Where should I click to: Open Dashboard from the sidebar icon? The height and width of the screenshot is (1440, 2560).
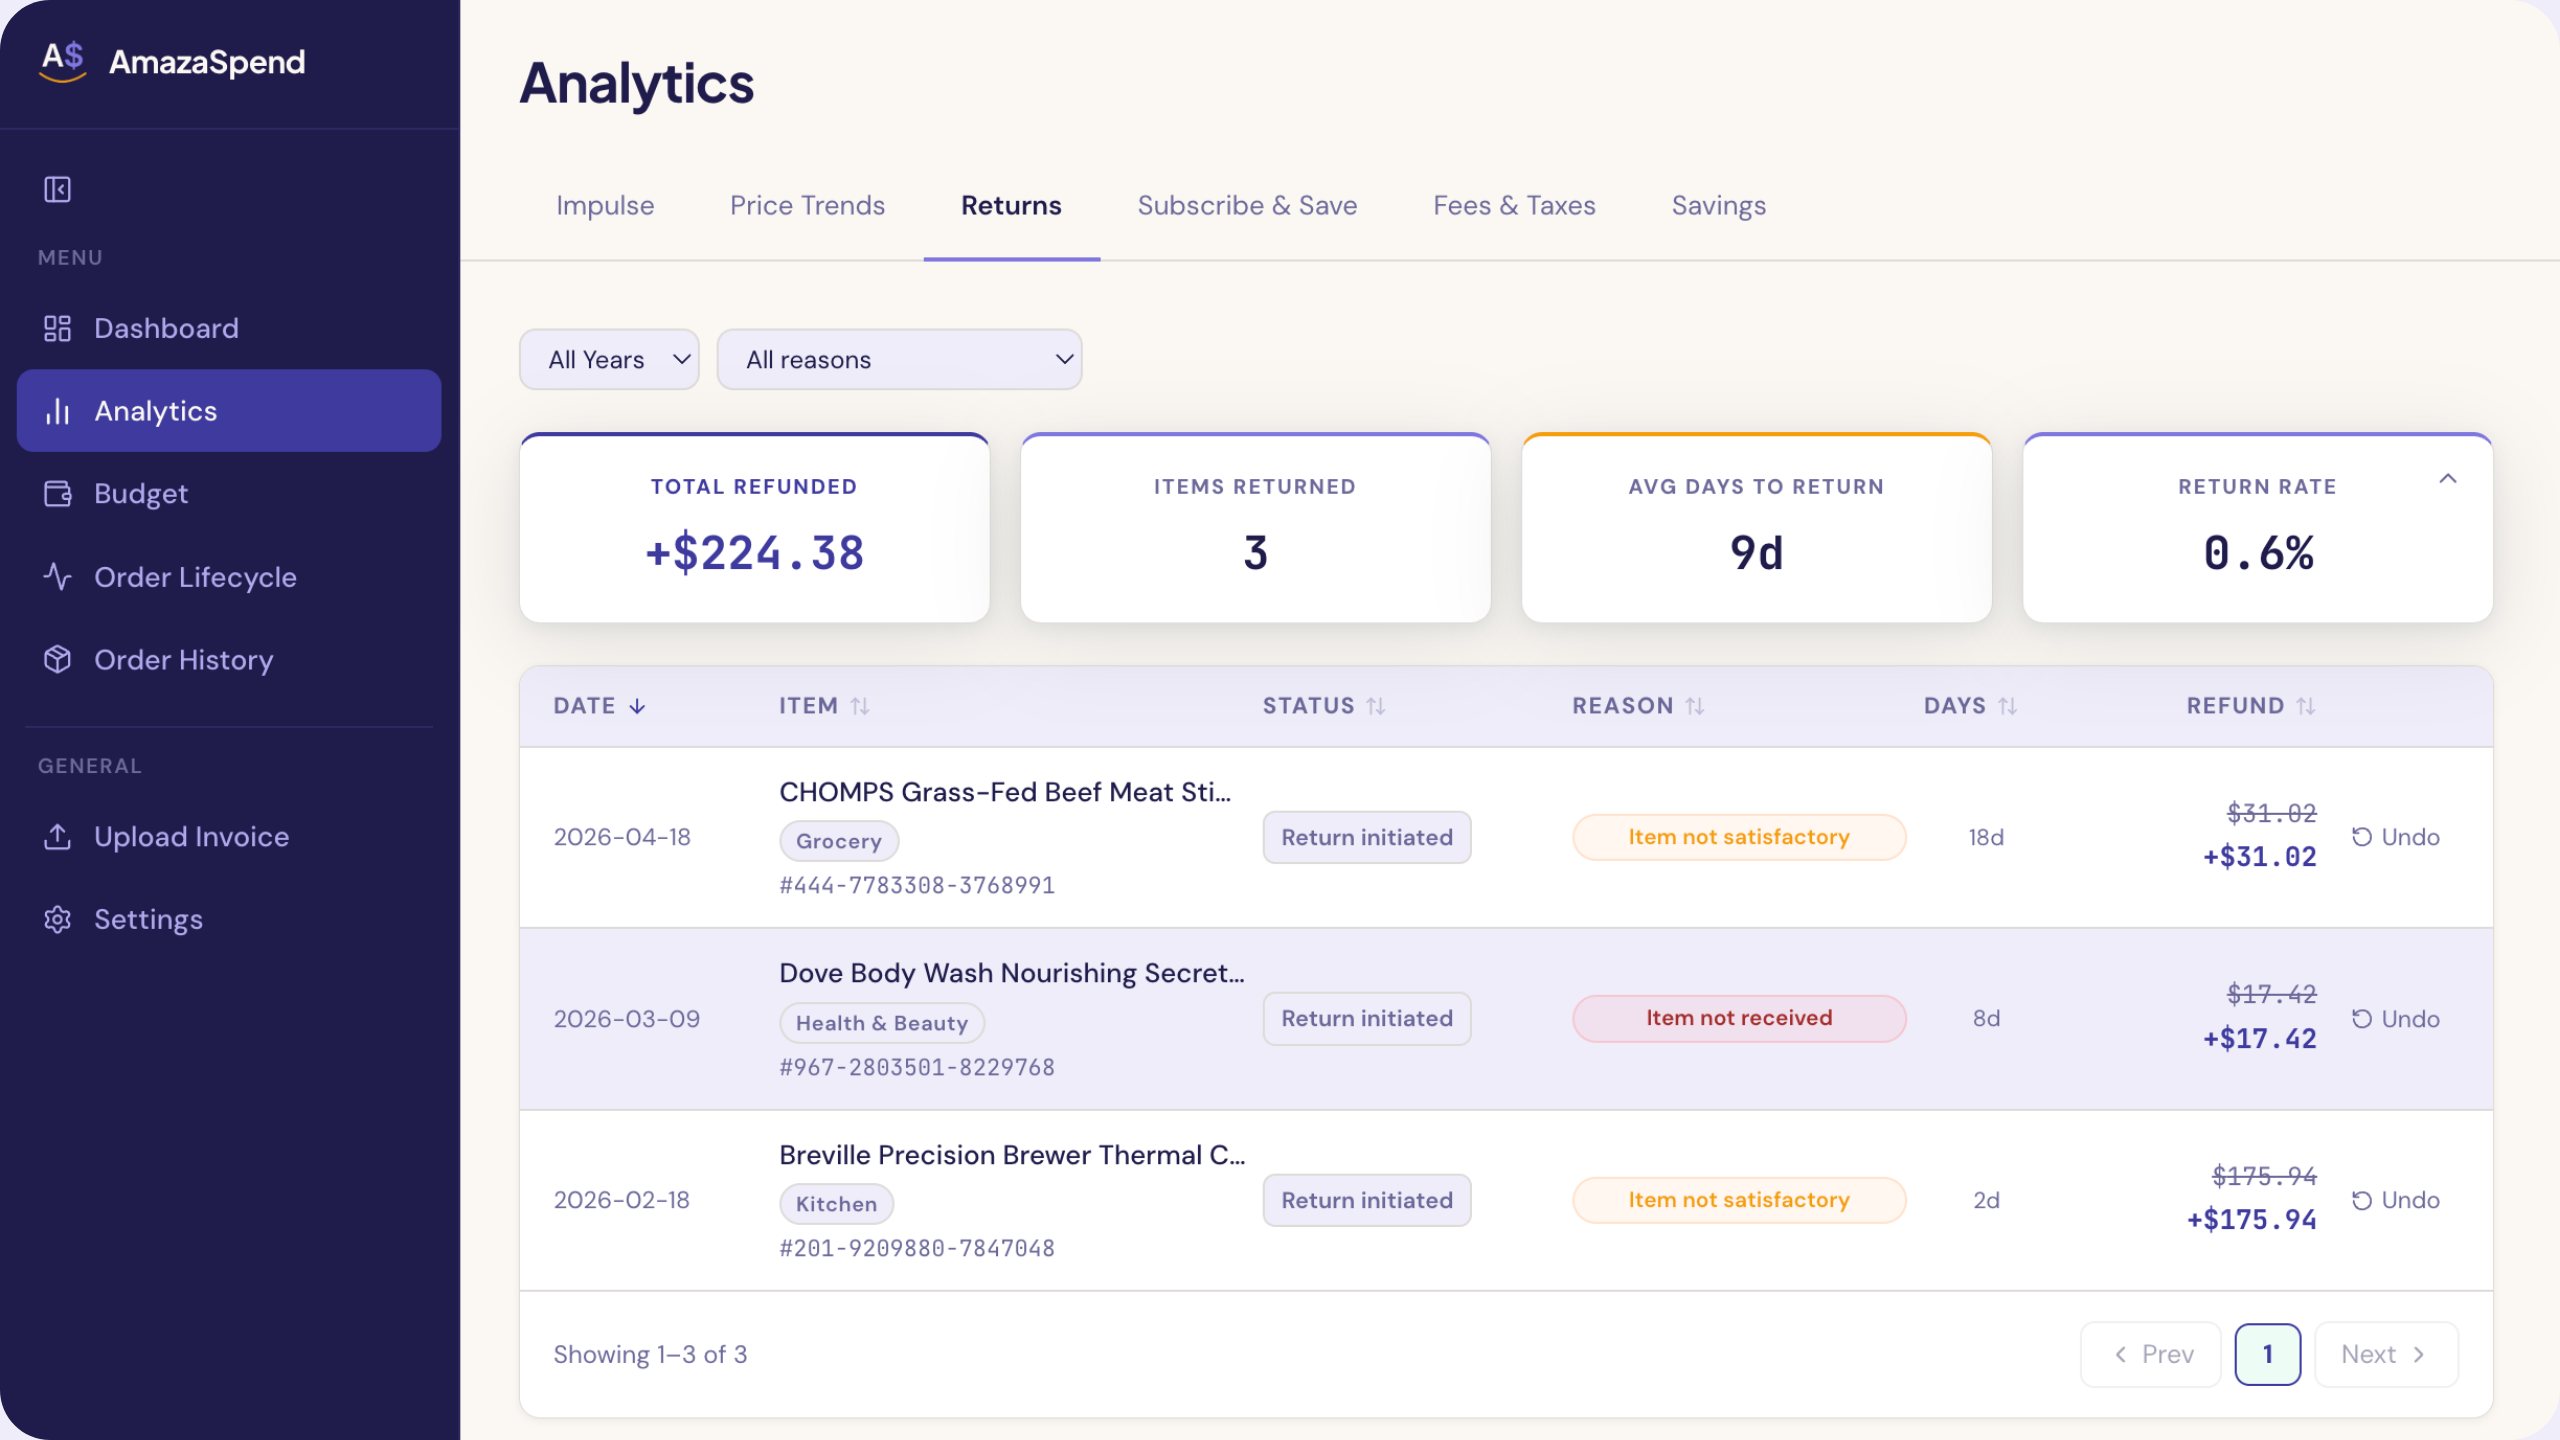point(57,328)
